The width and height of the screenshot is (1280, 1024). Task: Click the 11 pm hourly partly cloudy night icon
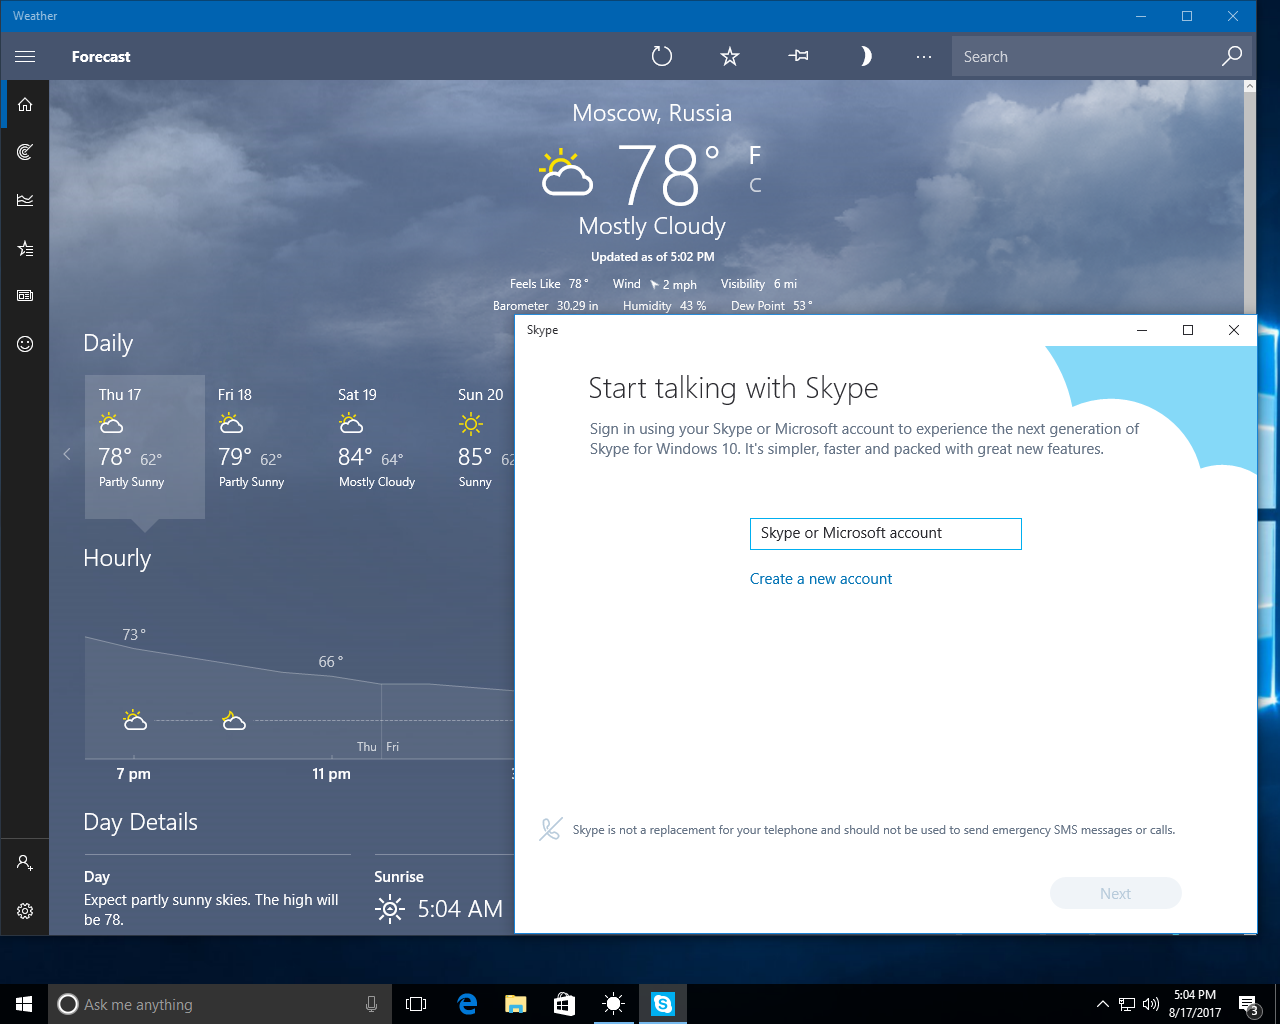coord(234,720)
